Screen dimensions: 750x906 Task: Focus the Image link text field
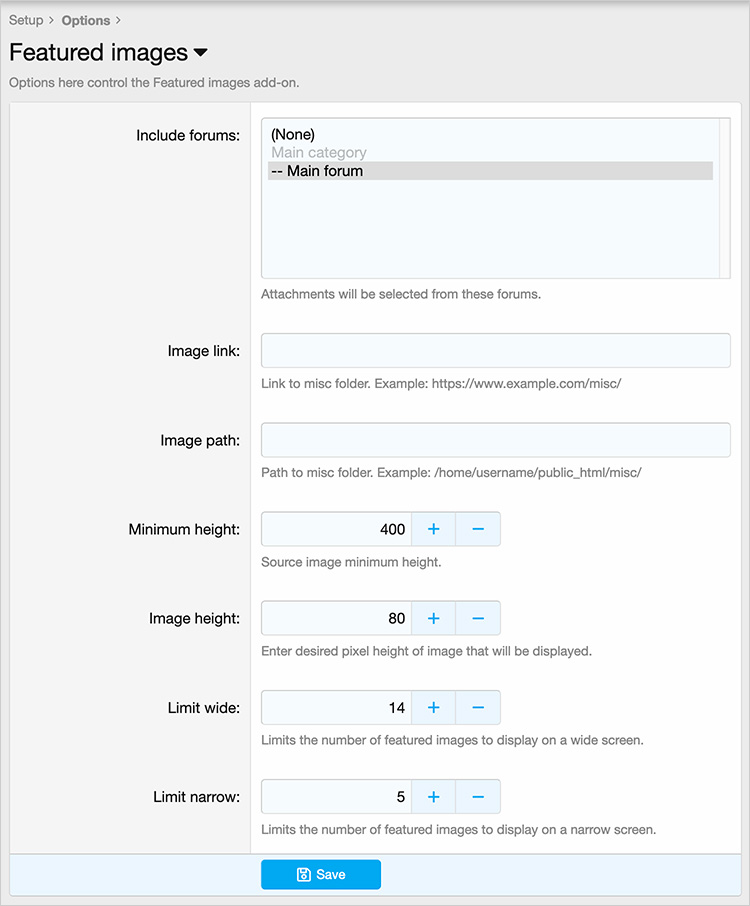pyautogui.click(x=495, y=351)
